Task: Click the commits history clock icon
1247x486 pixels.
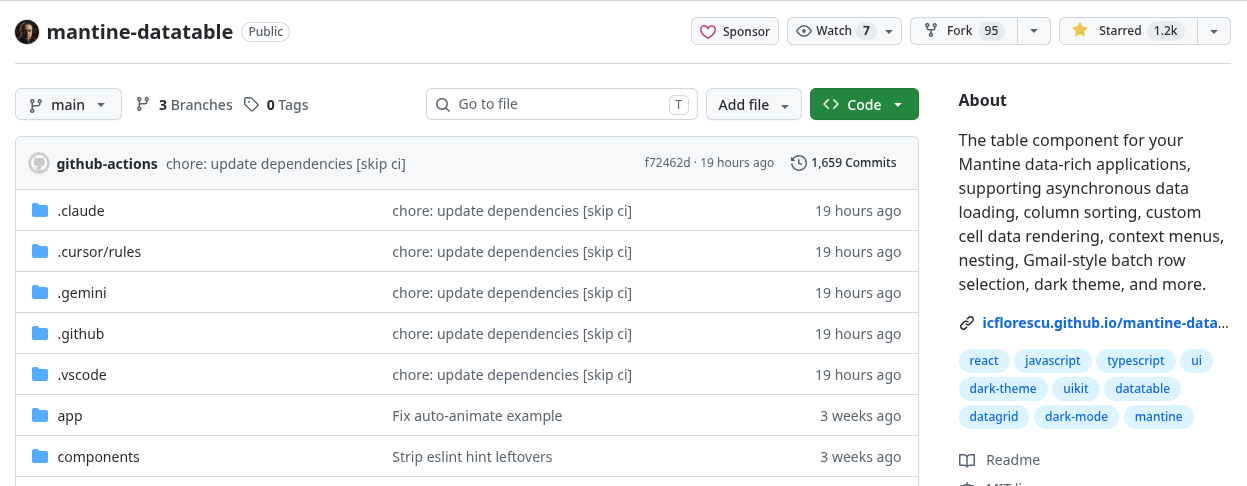Action: (798, 163)
